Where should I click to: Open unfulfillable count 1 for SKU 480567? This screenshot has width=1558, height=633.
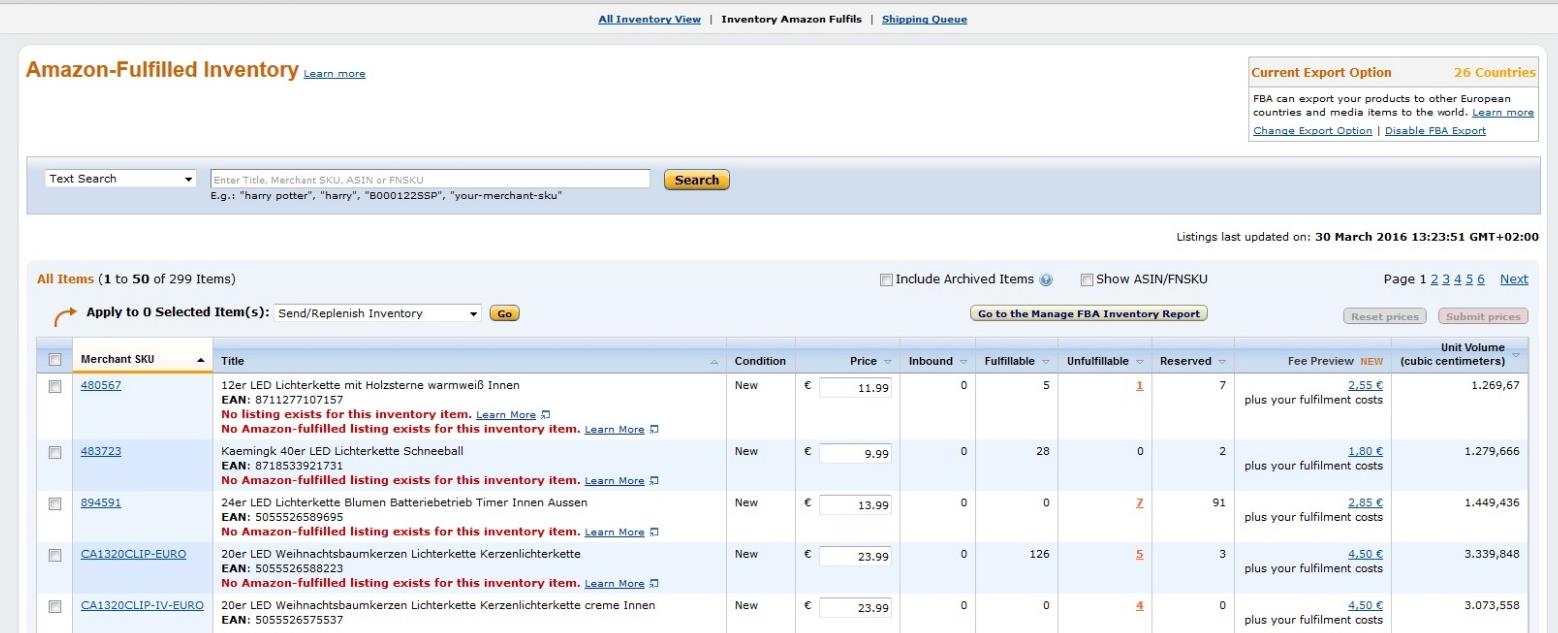pos(1140,385)
